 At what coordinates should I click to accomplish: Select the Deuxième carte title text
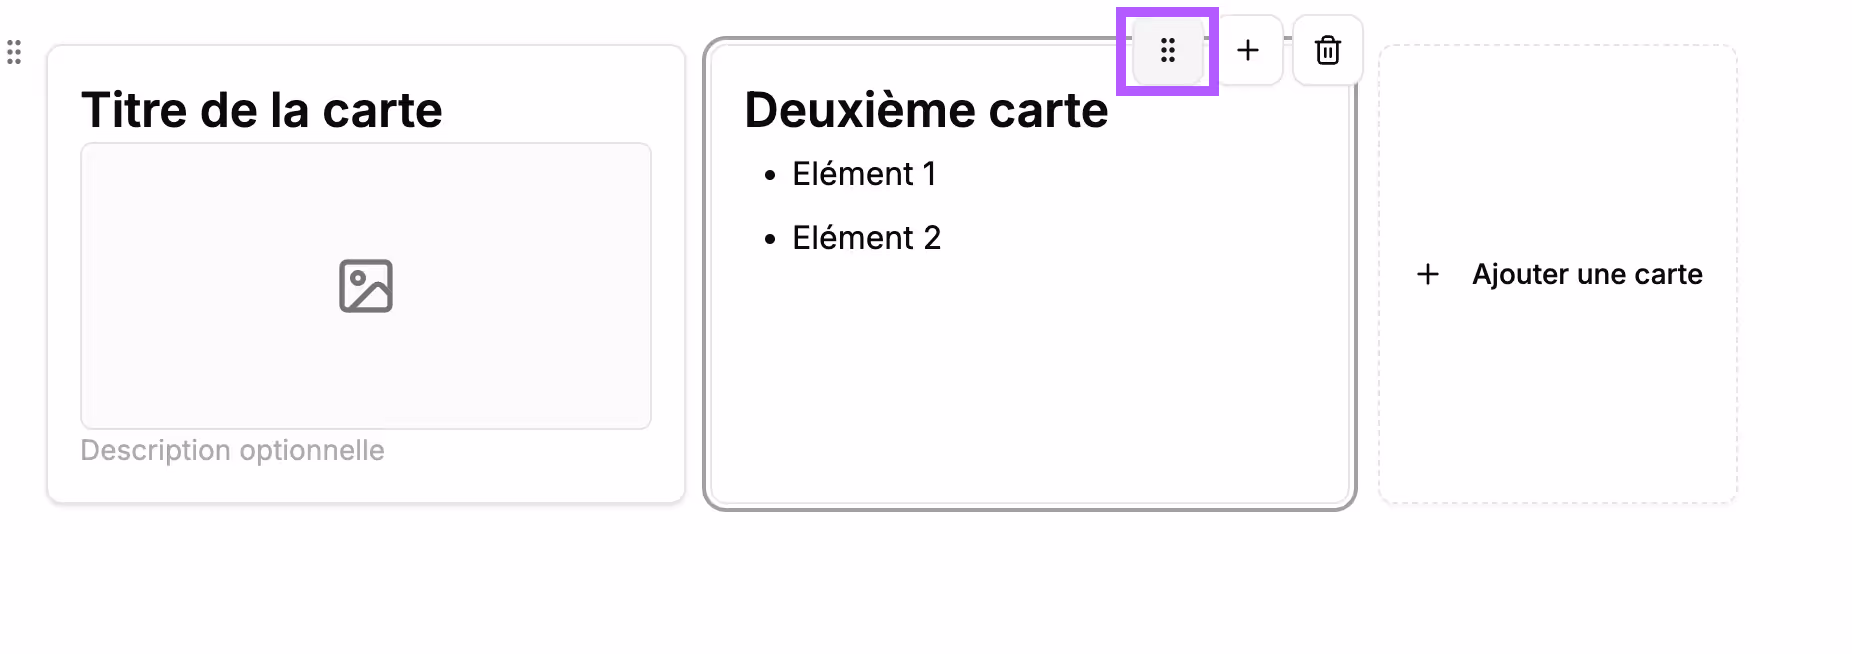[x=925, y=110]
